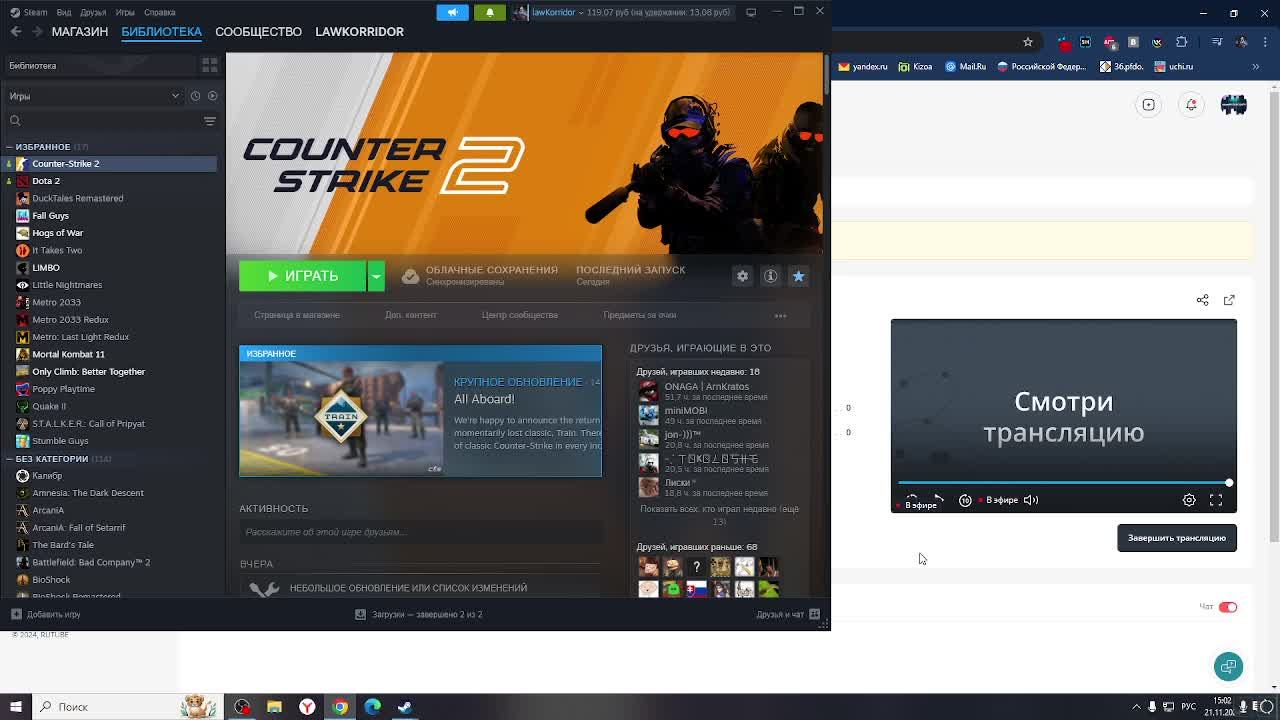Show Counter-Strike 2 game info

pos(770,276)
